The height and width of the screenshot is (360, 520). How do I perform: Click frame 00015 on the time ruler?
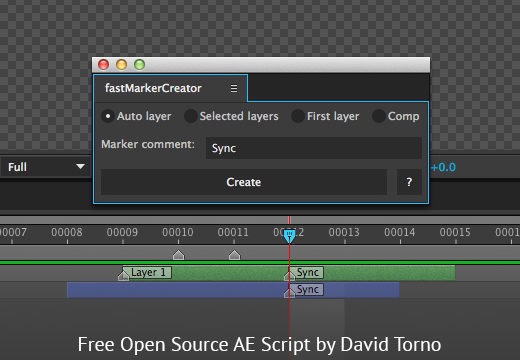coord(455,232)
